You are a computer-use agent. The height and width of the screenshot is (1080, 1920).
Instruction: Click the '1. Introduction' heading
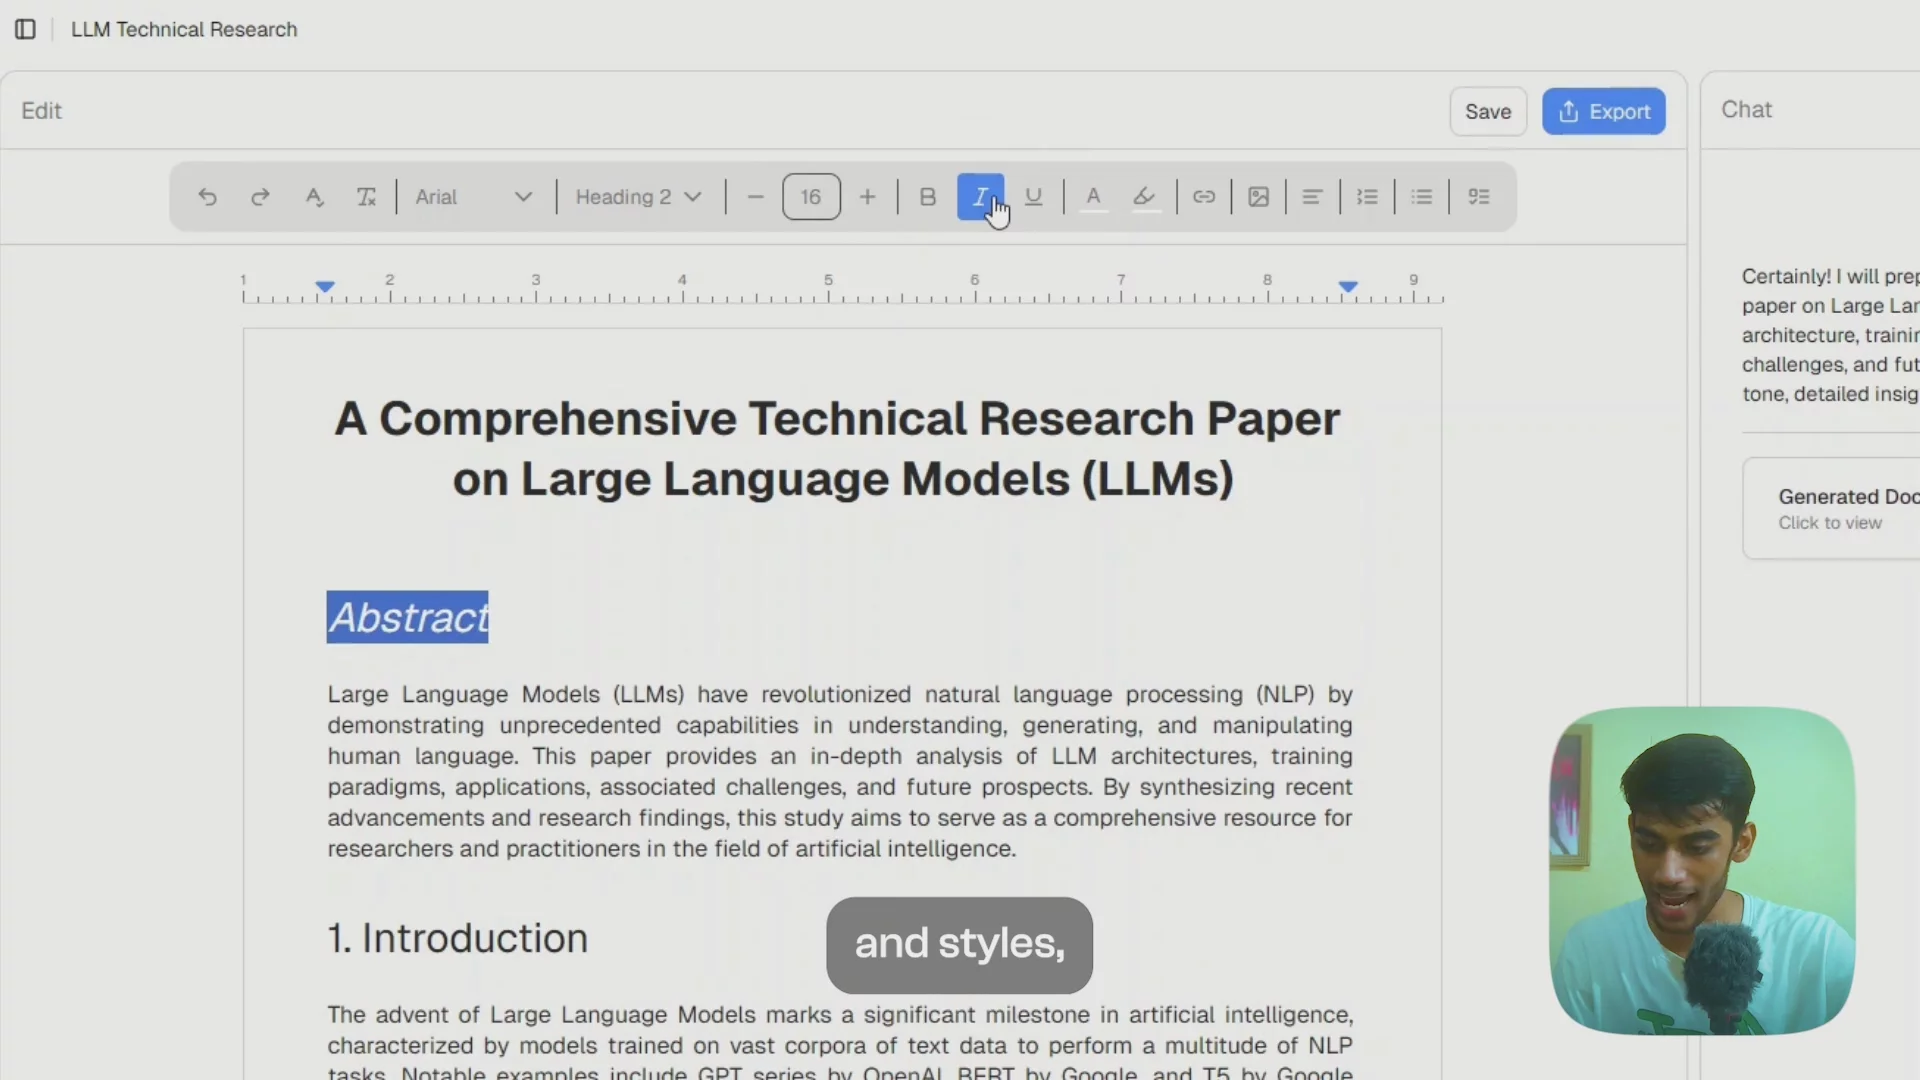[458, 938]
